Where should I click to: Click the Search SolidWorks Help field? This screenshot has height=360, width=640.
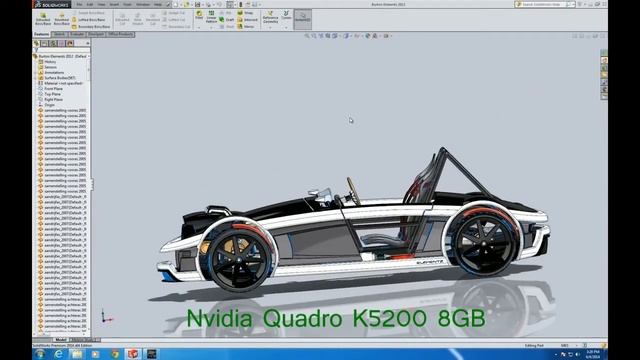(x=543, y=4)
